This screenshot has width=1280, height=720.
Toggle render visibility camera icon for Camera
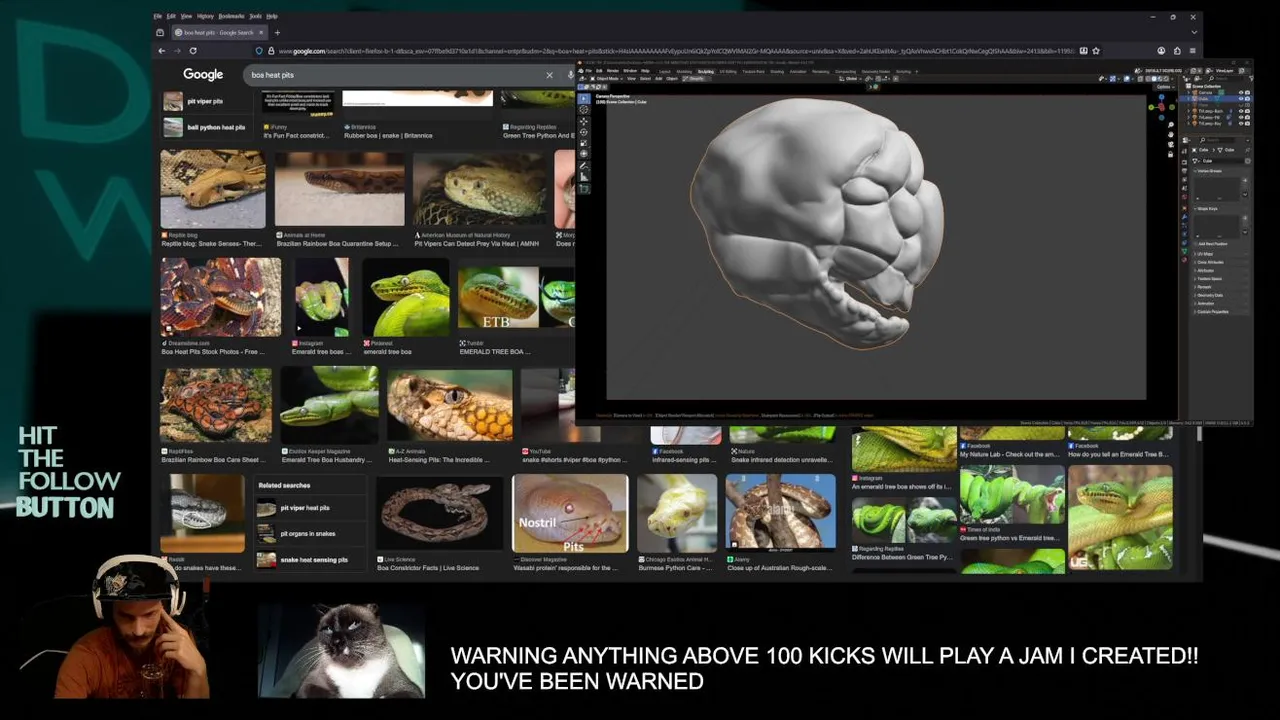pos(1247,92)
